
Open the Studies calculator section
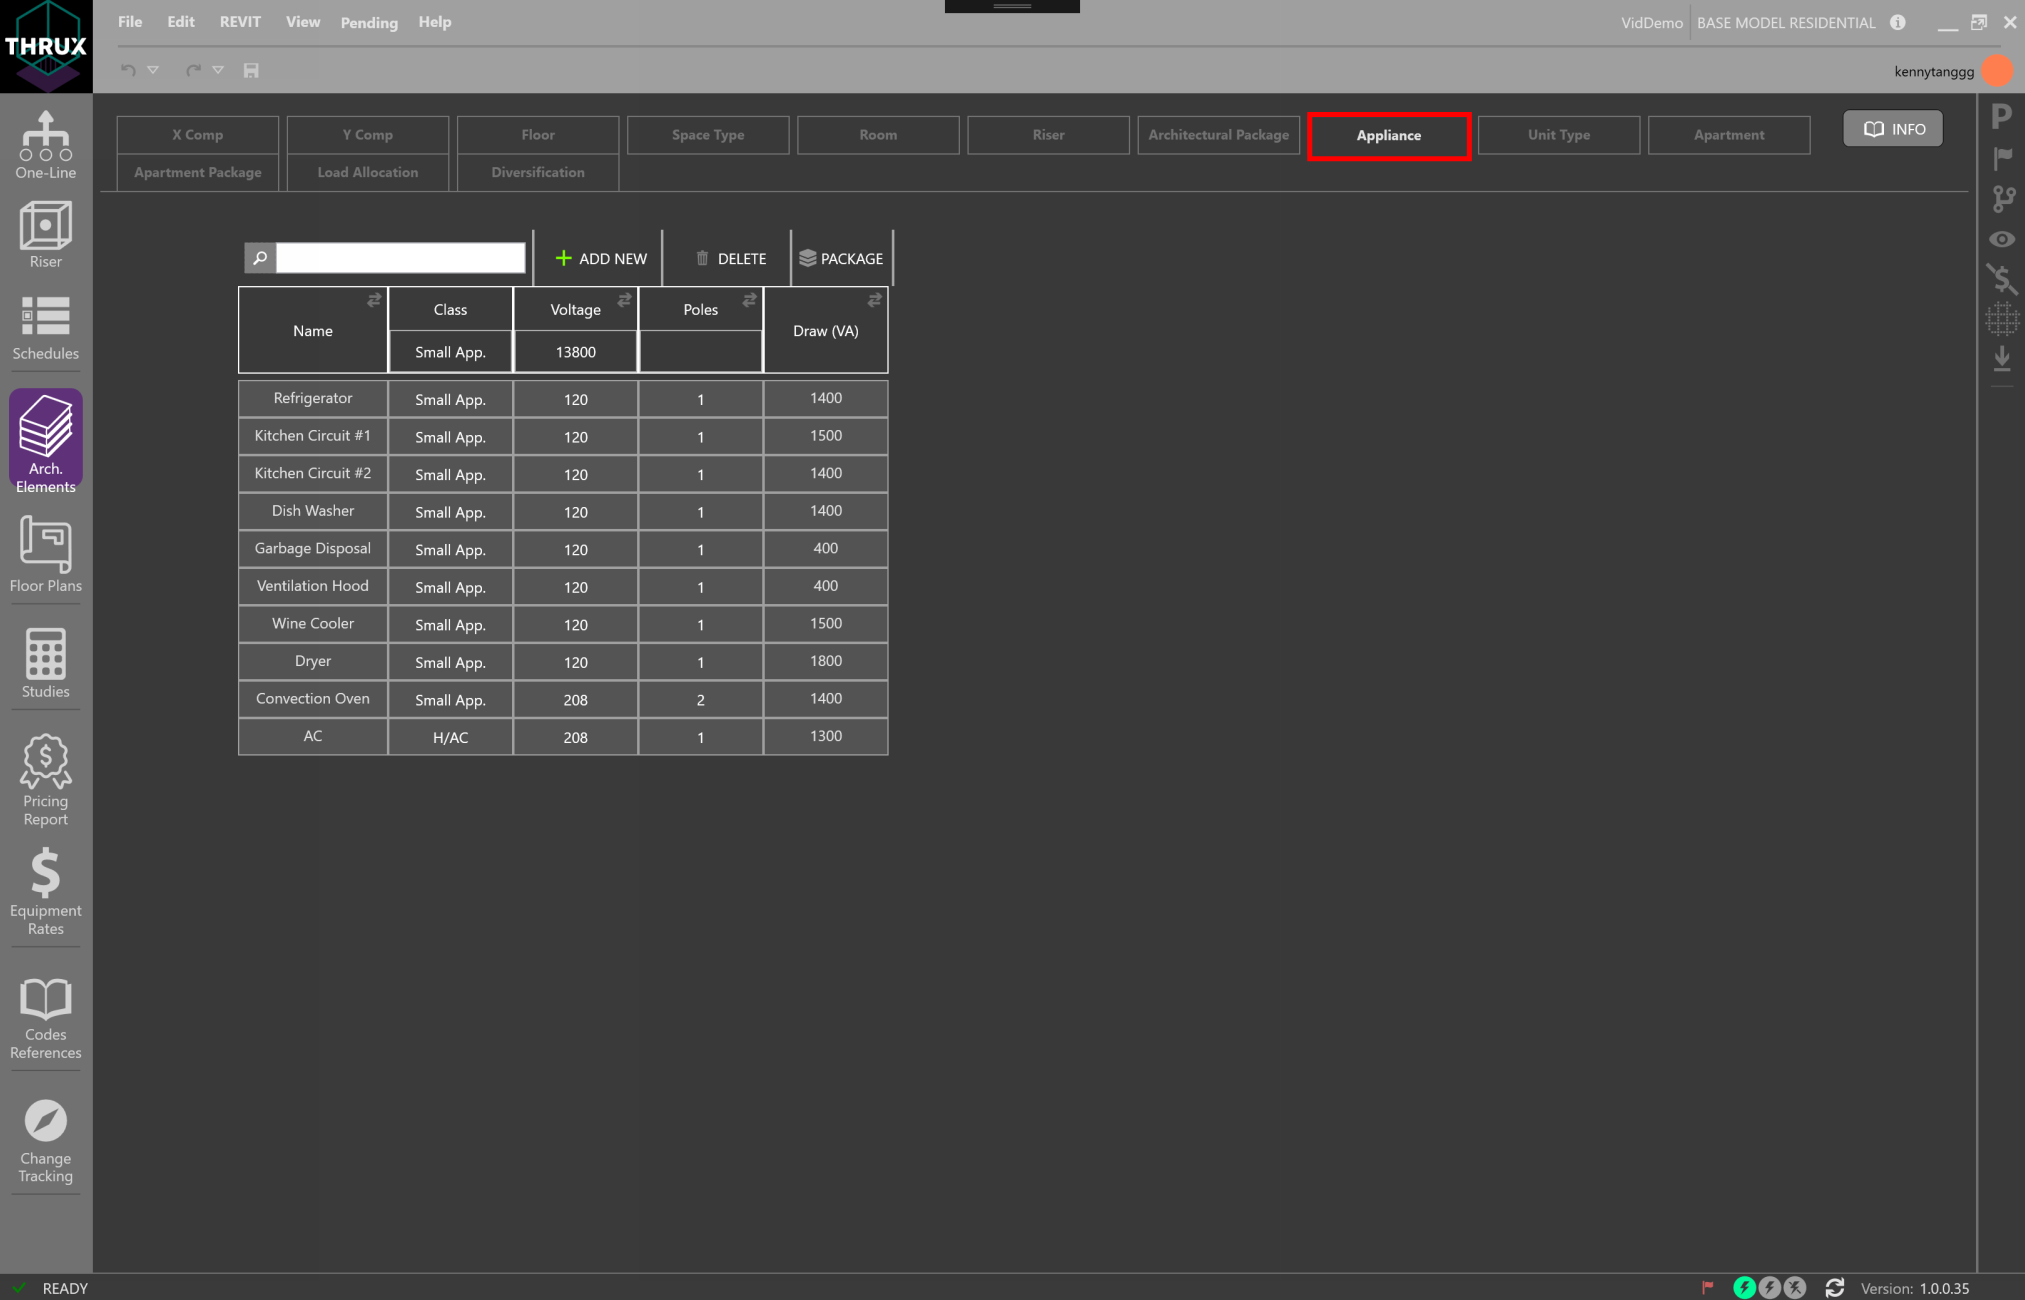[x=46, y=663]
